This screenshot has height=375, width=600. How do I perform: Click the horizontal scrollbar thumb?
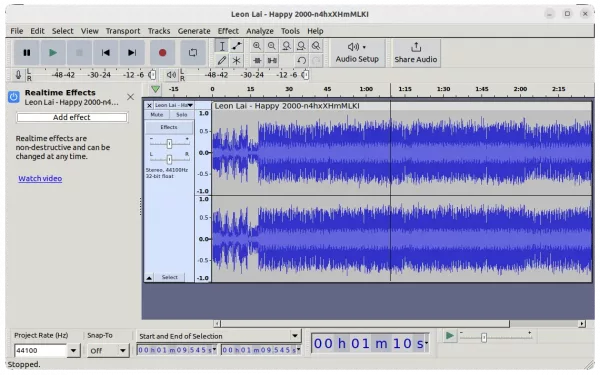[365, 324]
